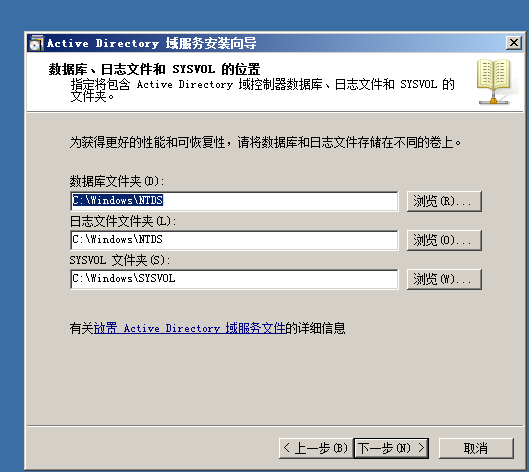Browse for SYSVOL folder with 浏览(W)
Screen dimensions: 529x472
(444, 279)
